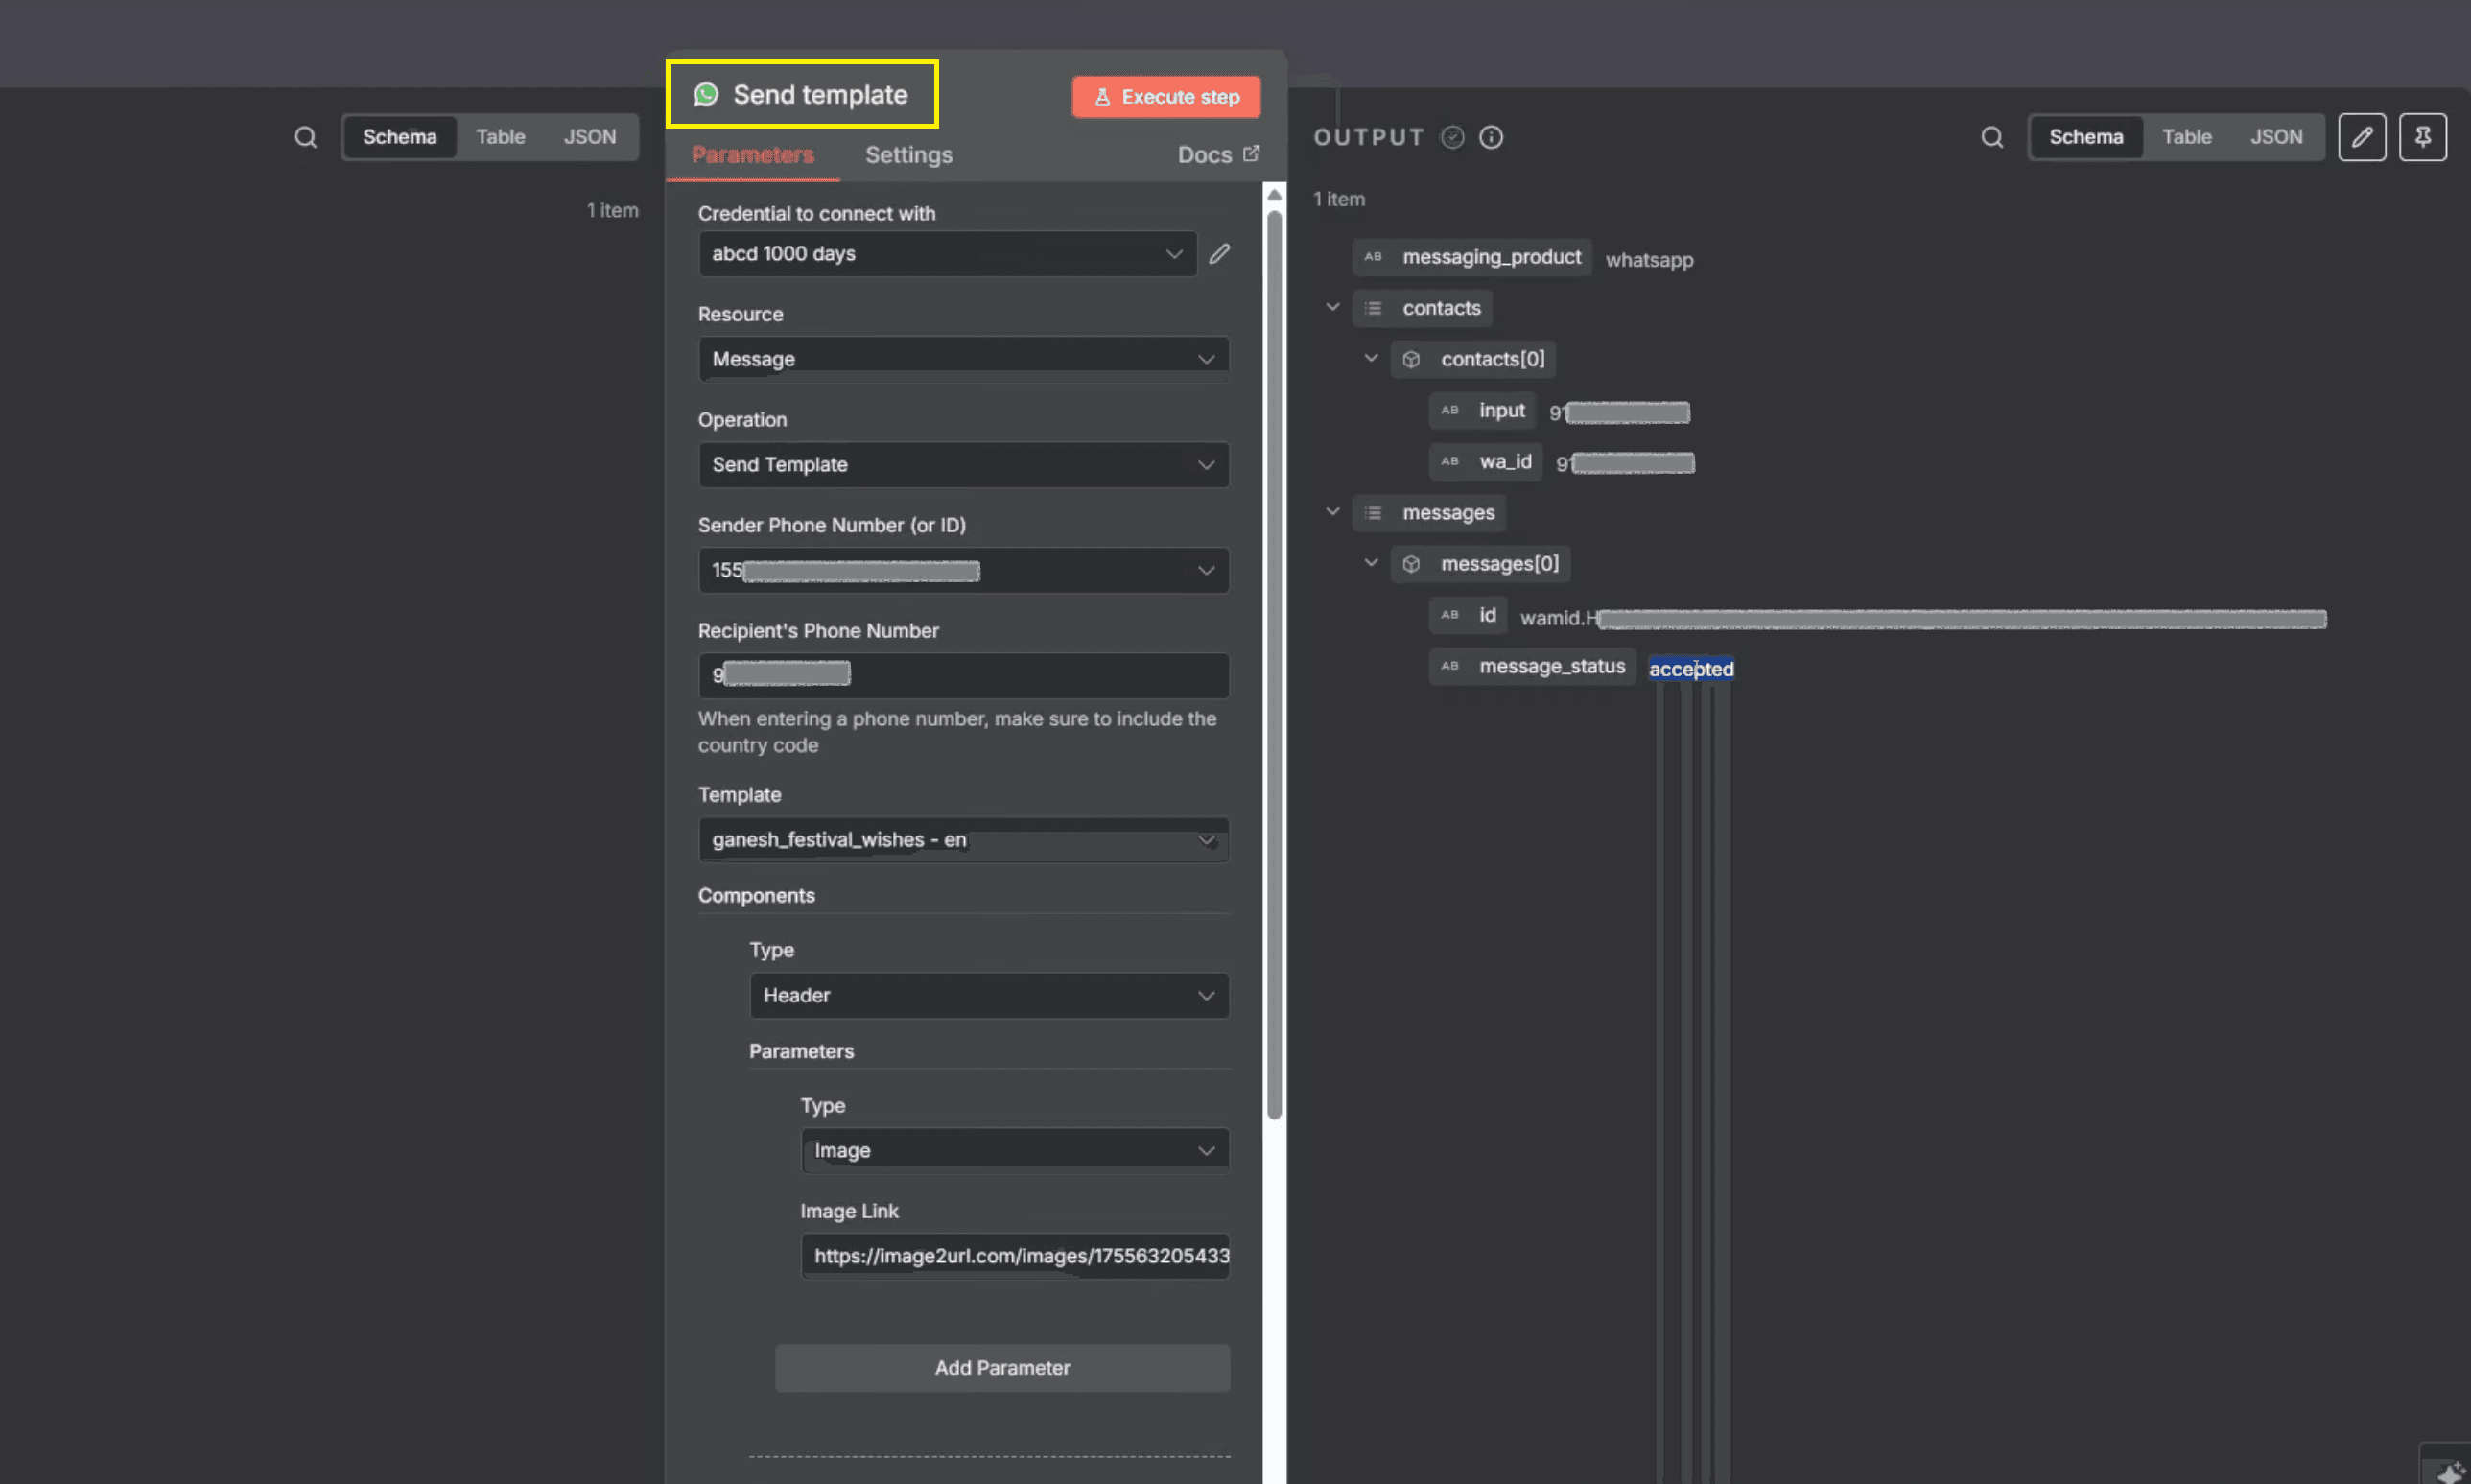
Task: Click the info icon next to OUTPUT
Action: click(x=1491, y=137)
